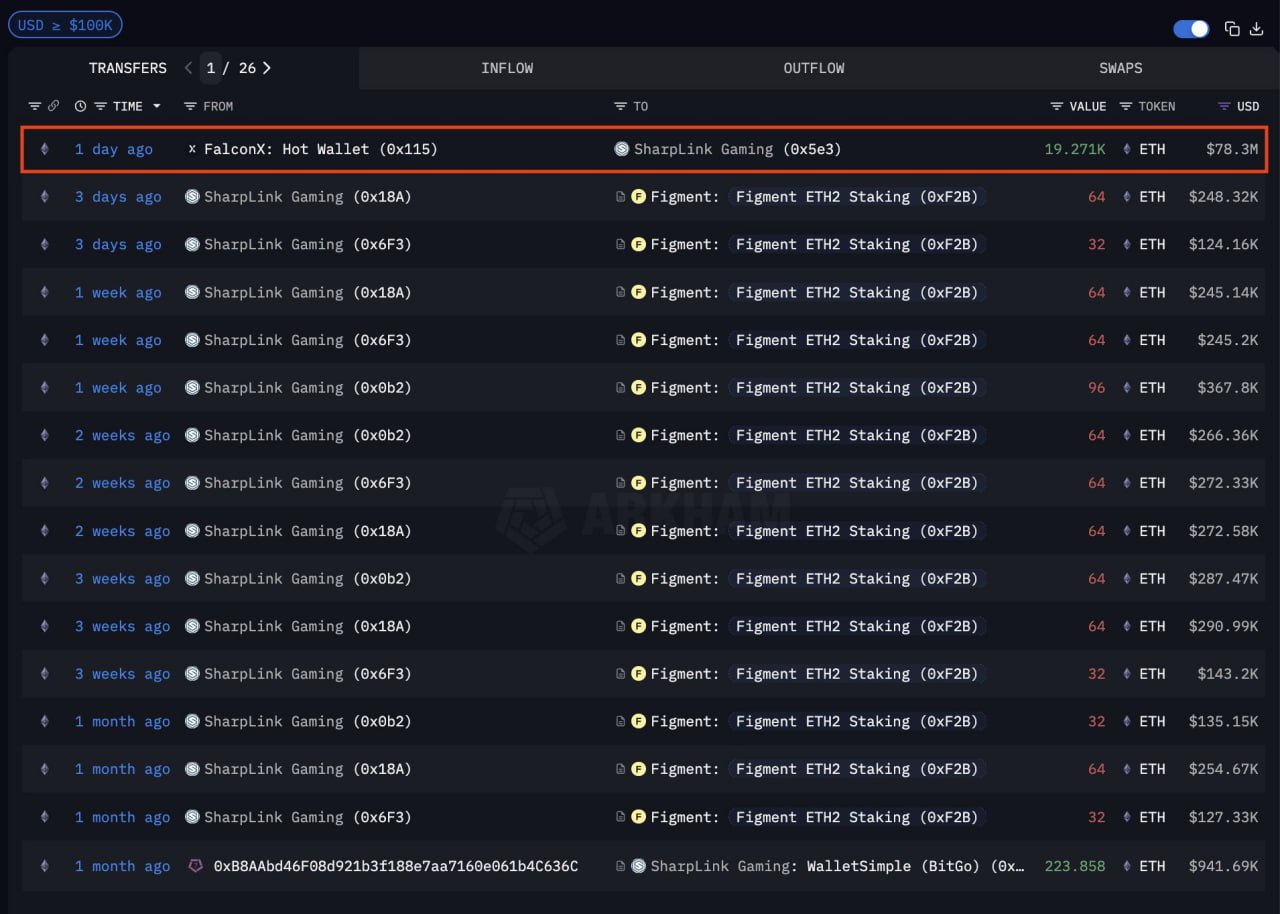
Task: Switch to the OUTFLOW tab
Action: coord(814,68)
